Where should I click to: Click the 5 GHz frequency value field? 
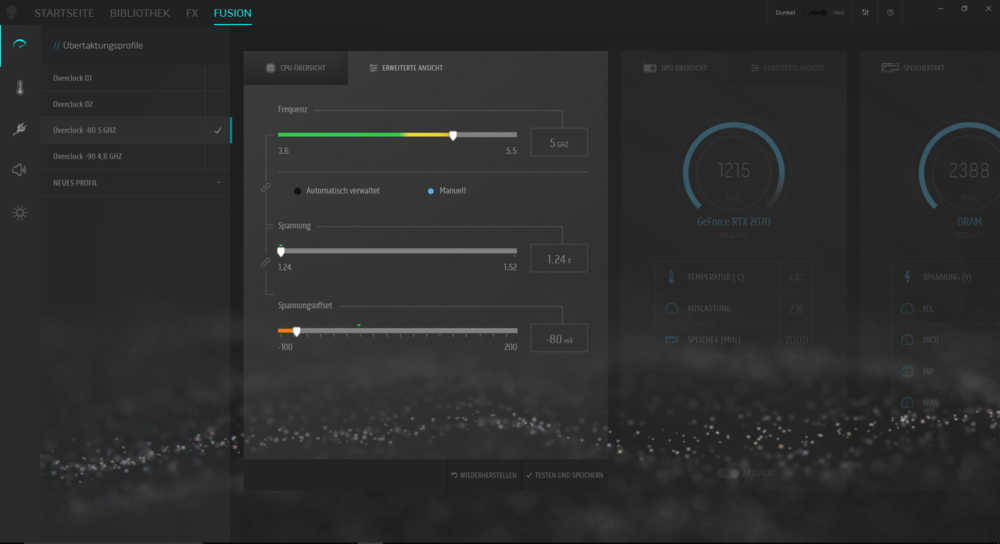(558, 143)
